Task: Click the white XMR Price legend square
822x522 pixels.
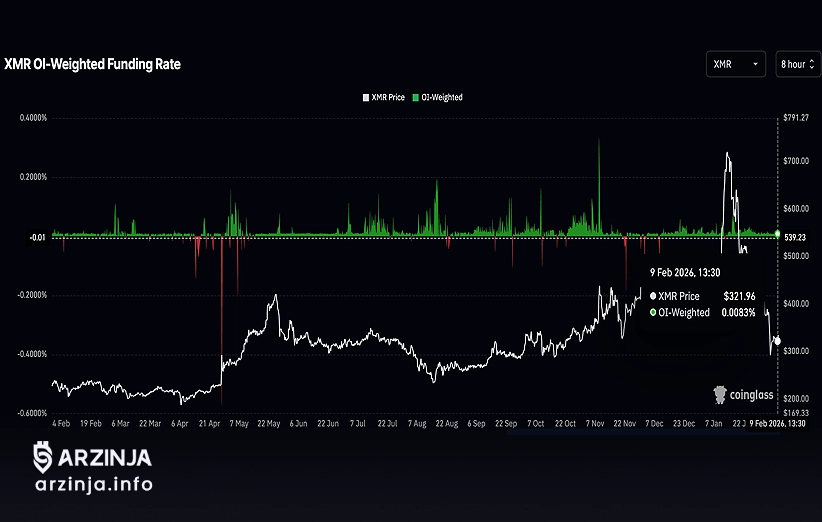Action: (366, 98)
